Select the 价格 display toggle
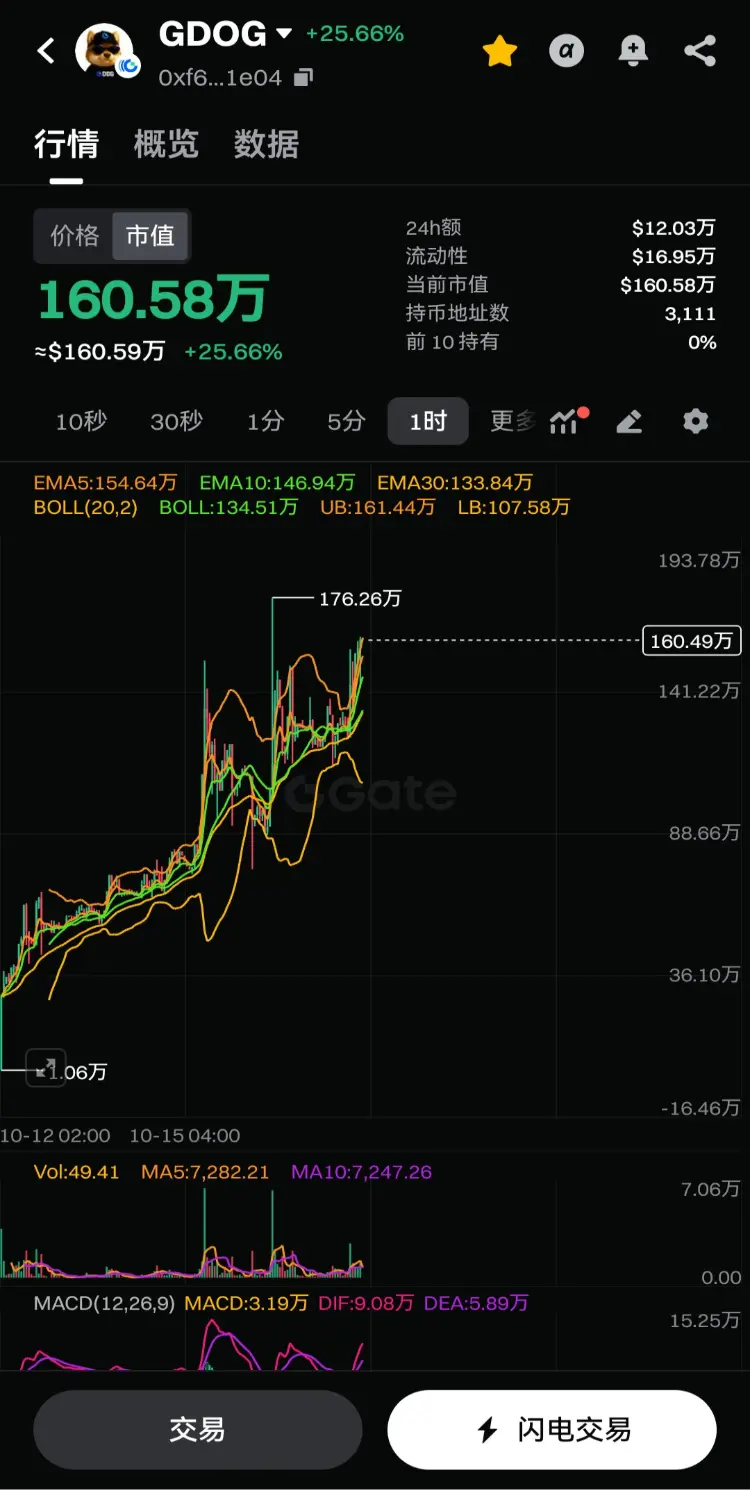 (75, 236)
